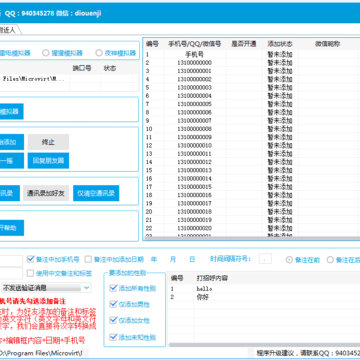Click the 添加状态 column header
This screenshot has height=360, width=360.
[x=280, y=44]
